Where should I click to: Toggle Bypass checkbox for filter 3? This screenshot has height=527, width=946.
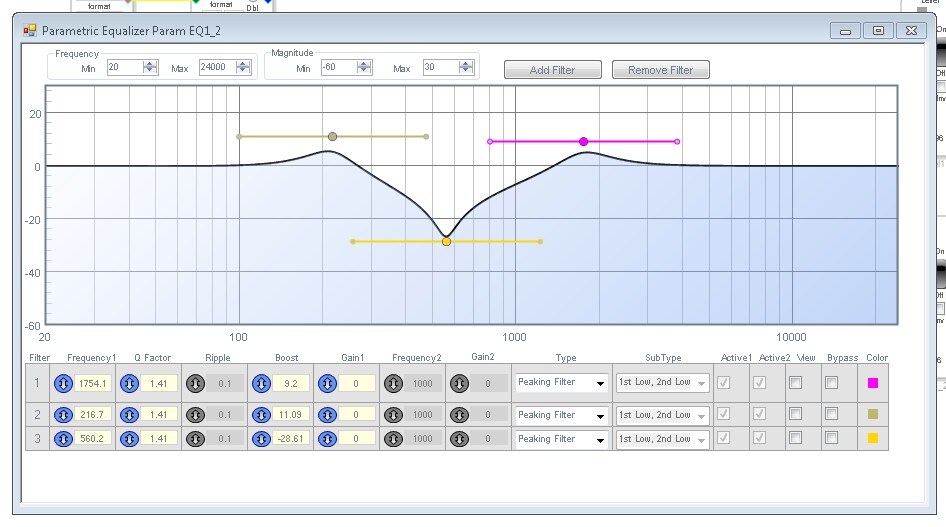click(831, 438)
